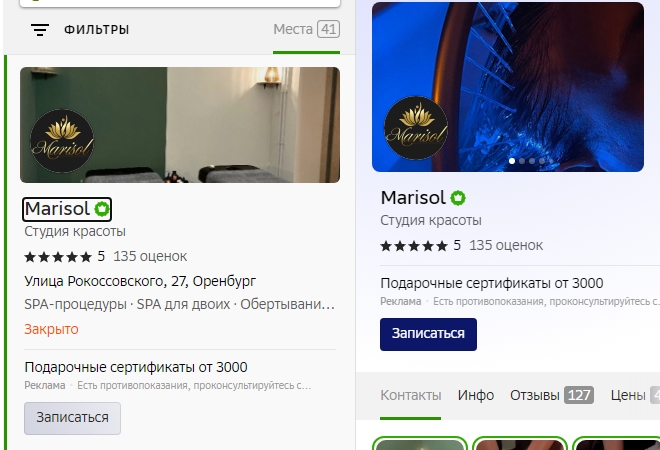Click star rating in the left listing
The width and height of the screenshot is (660, 450).
(58, 257)
